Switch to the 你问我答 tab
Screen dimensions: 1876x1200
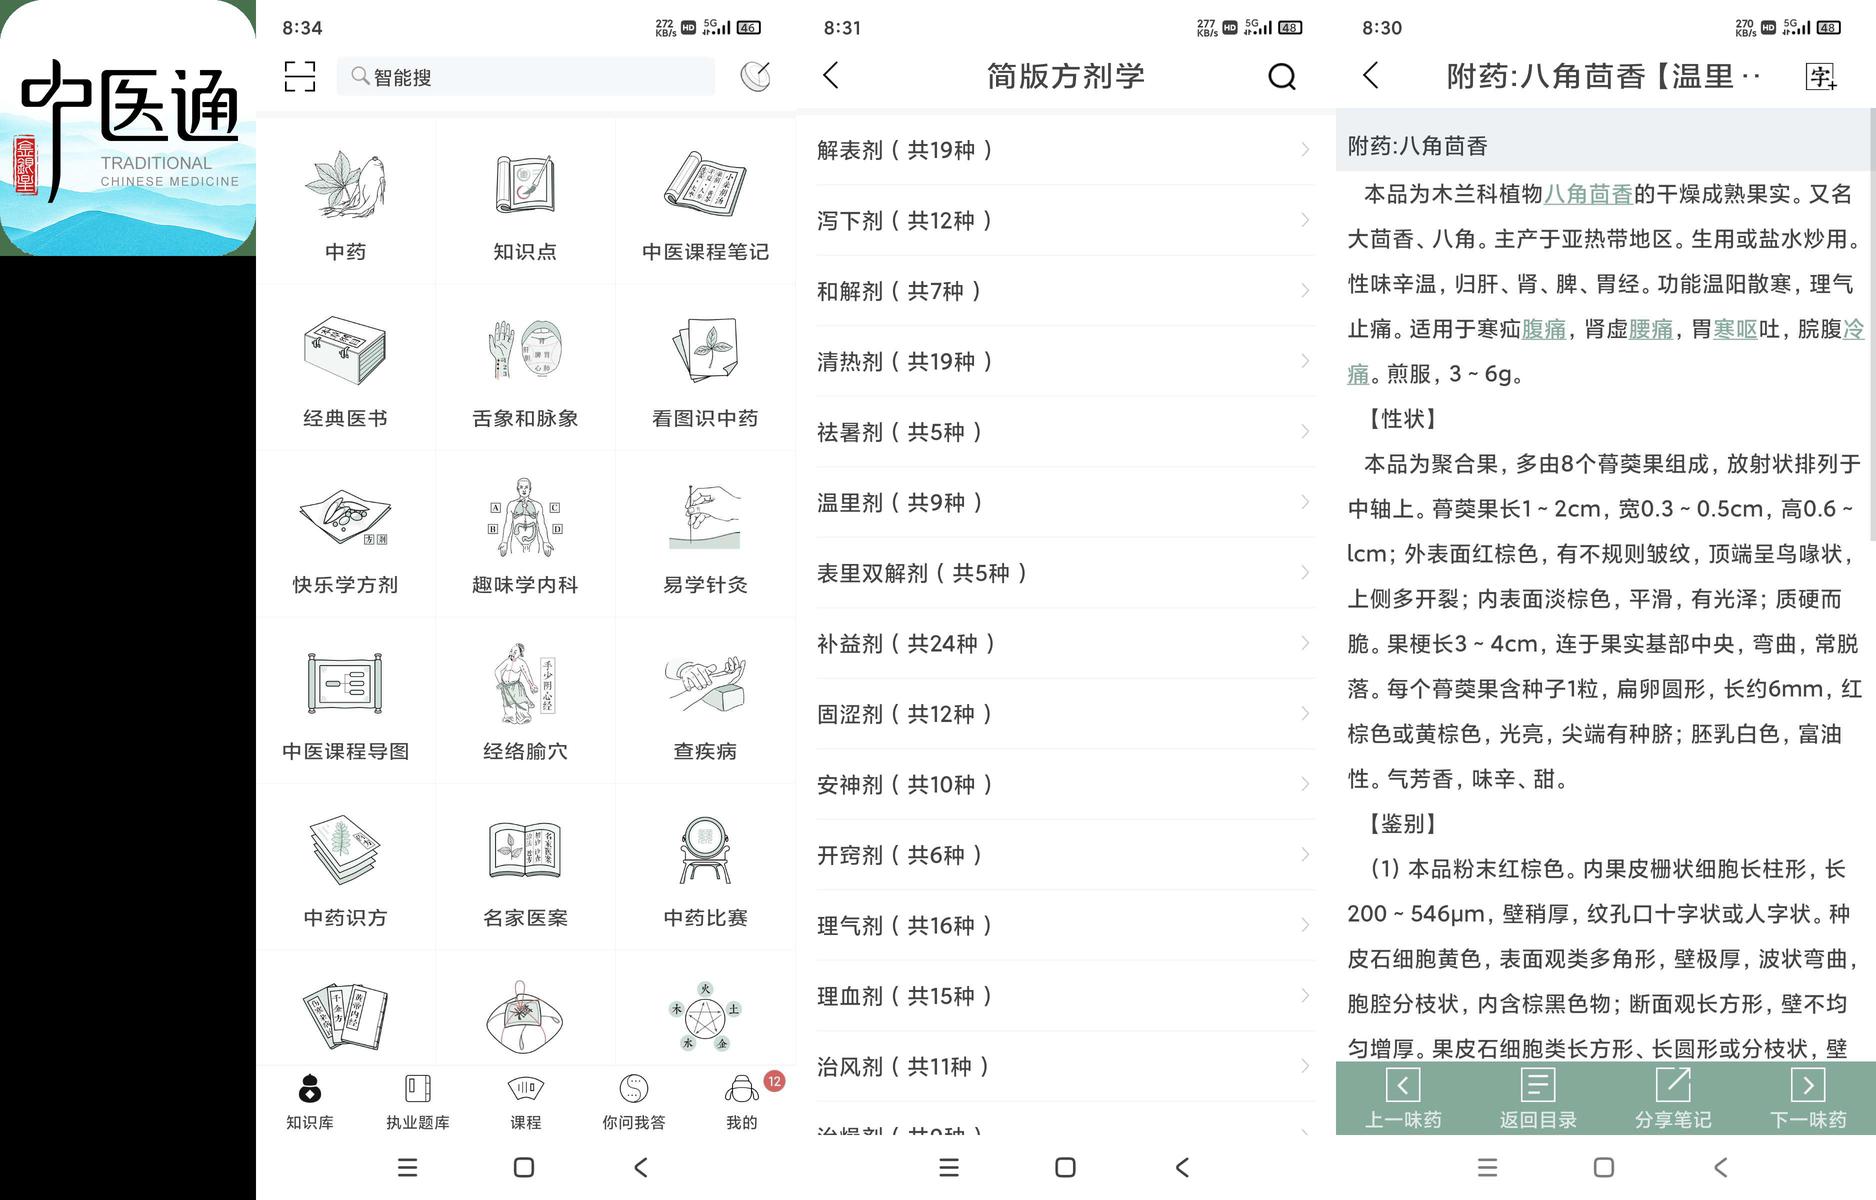click(633, 1101)
